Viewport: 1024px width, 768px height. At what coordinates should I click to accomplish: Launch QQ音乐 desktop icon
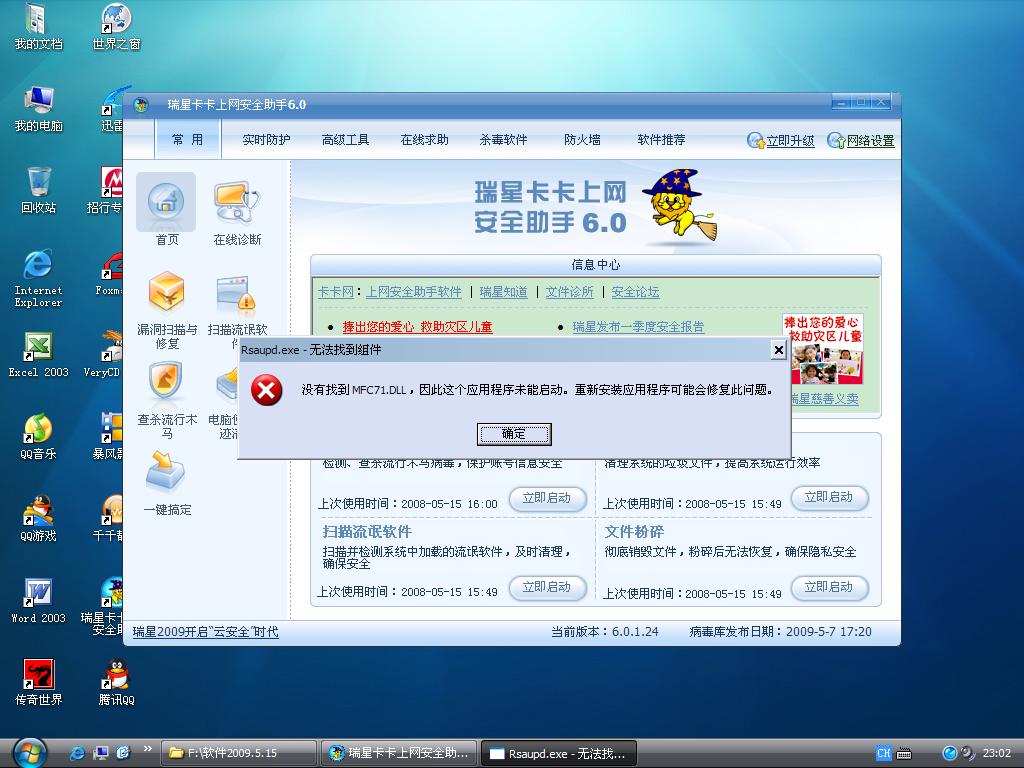pos(38,437)
